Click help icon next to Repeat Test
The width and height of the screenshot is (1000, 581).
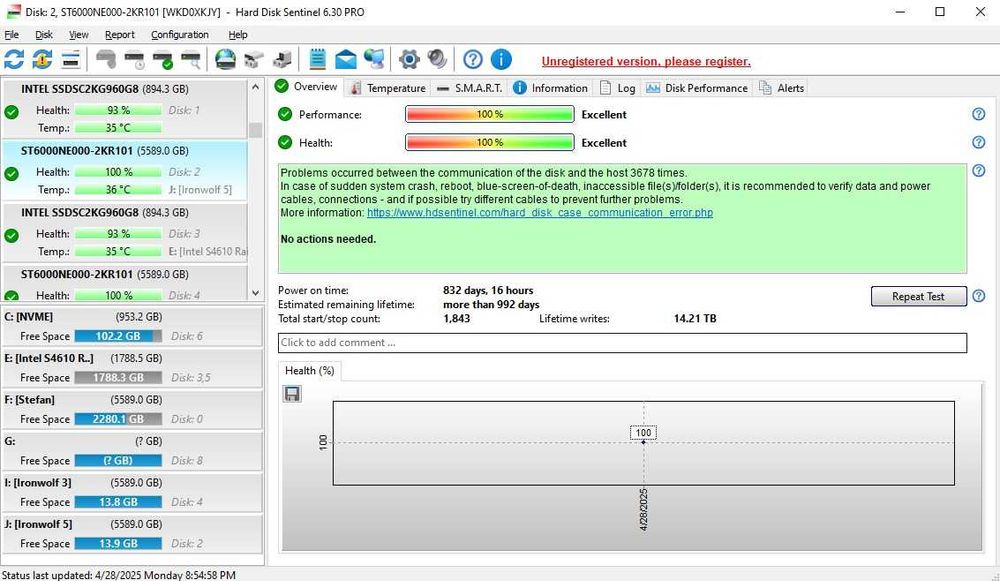pos(978,296)
